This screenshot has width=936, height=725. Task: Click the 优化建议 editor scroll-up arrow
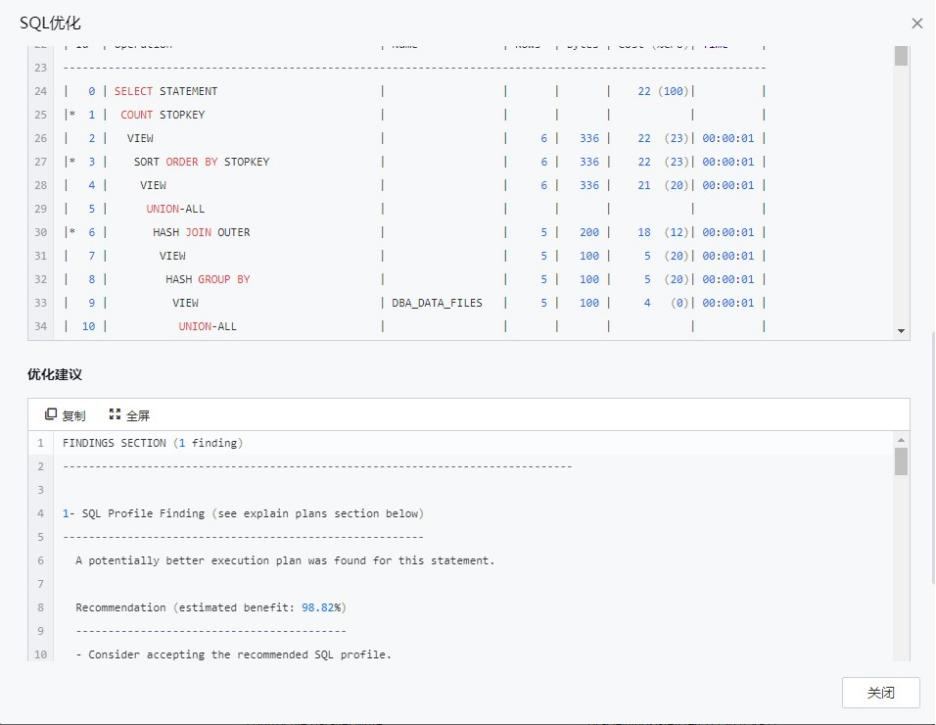901,440
